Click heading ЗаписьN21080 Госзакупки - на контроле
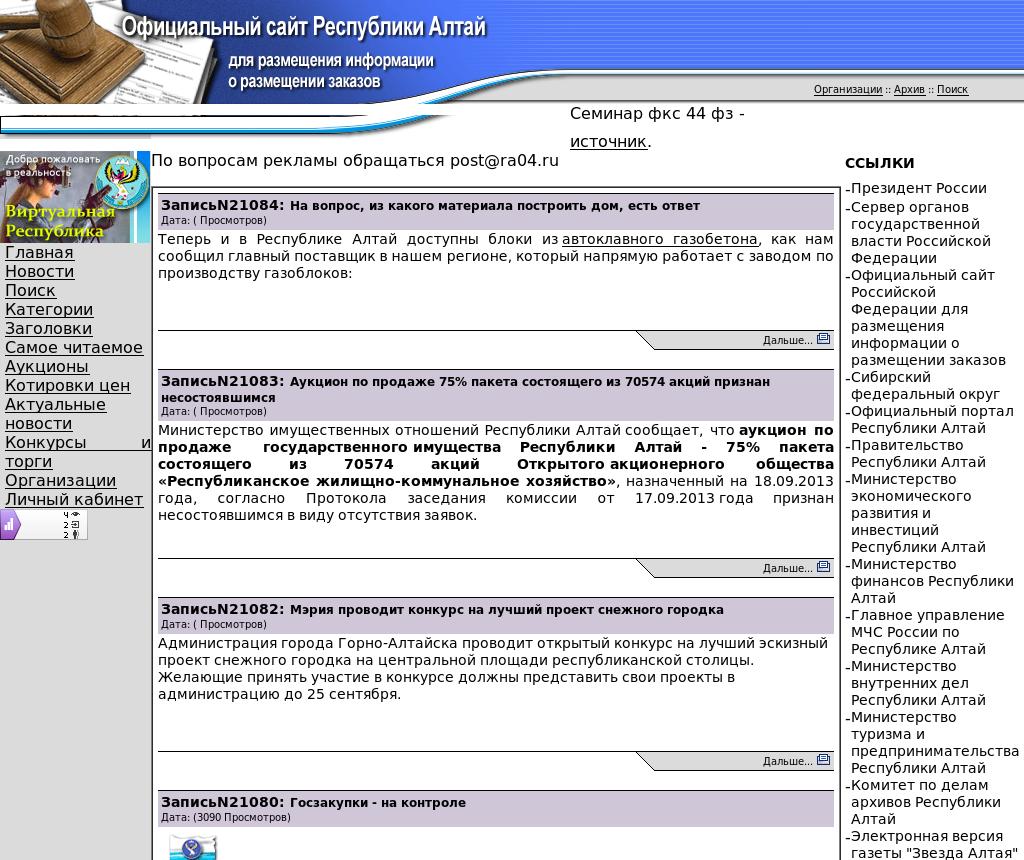 313,802
